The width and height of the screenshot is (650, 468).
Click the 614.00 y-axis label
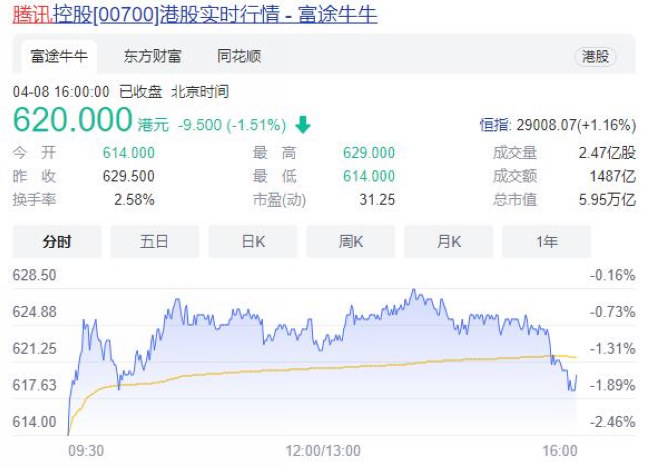tap(34, 422)
